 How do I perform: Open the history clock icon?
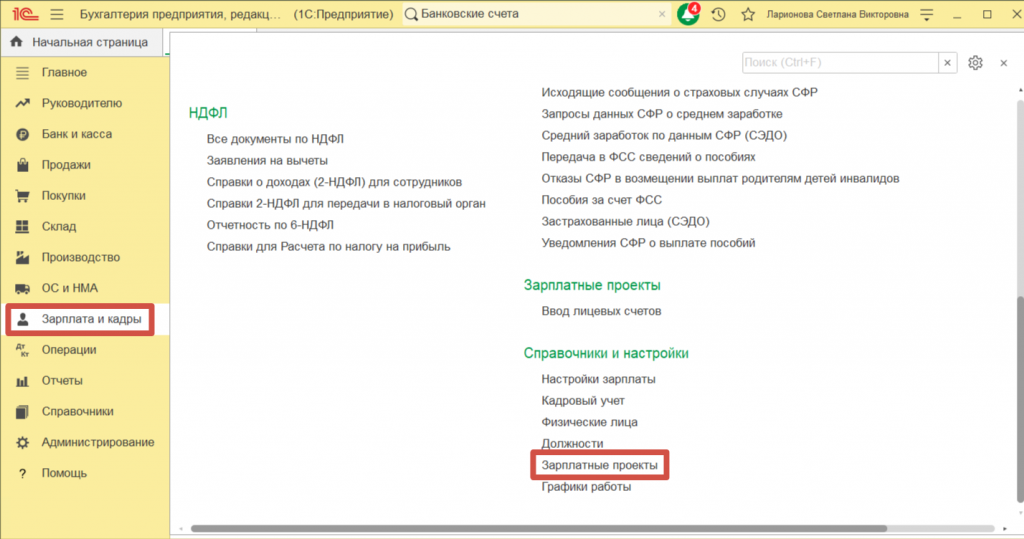click(x=718, y=14)
